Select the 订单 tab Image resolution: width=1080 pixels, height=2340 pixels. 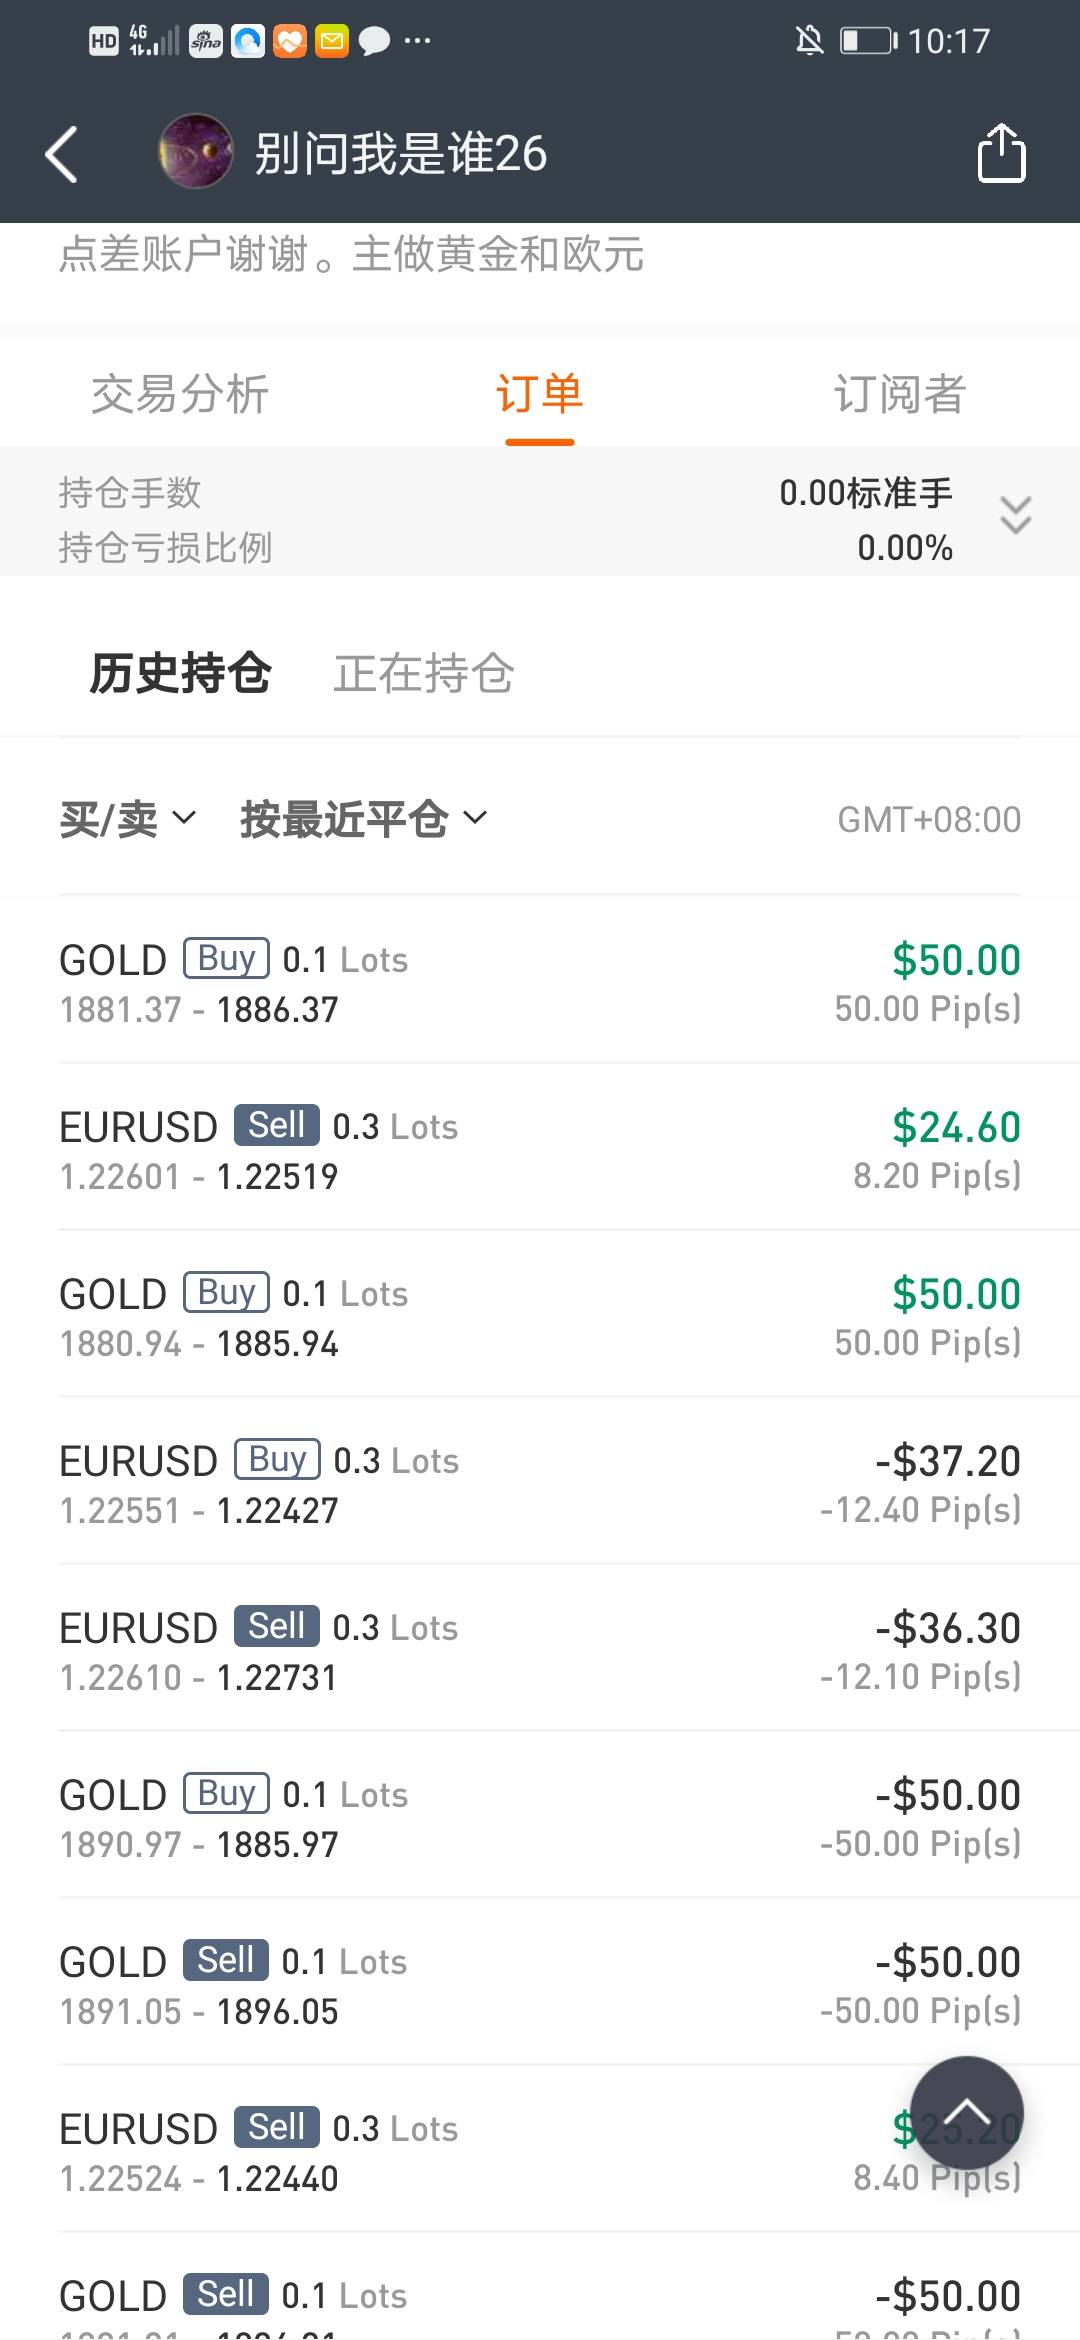point(539,394)
